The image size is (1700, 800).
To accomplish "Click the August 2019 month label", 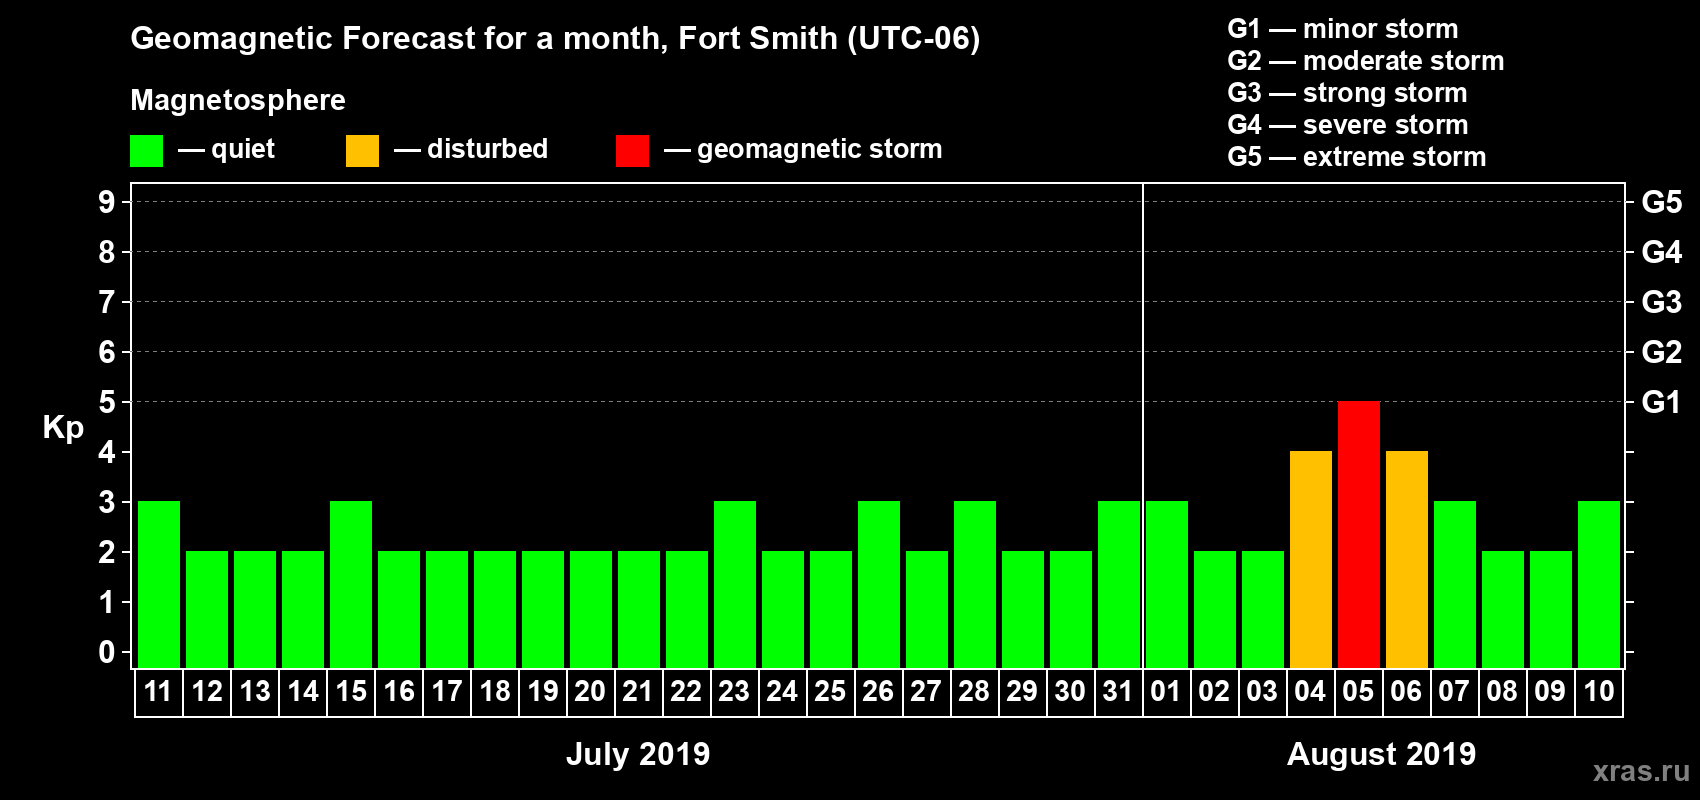I will pos(1382,754).
